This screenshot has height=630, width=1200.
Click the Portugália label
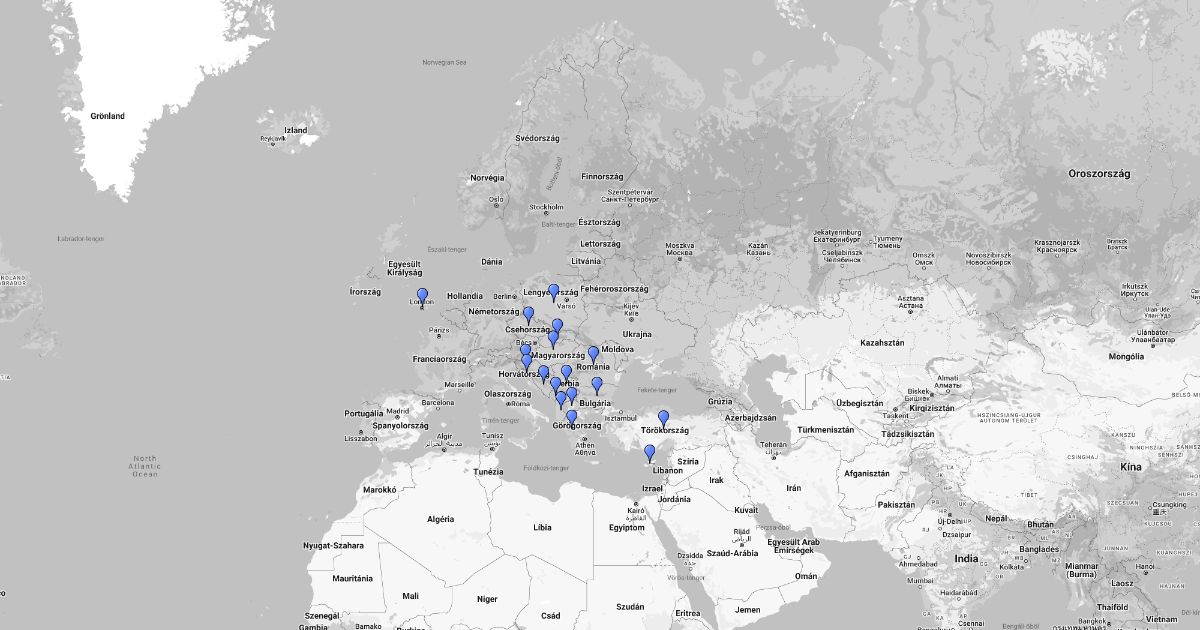(x=365, y=413)
